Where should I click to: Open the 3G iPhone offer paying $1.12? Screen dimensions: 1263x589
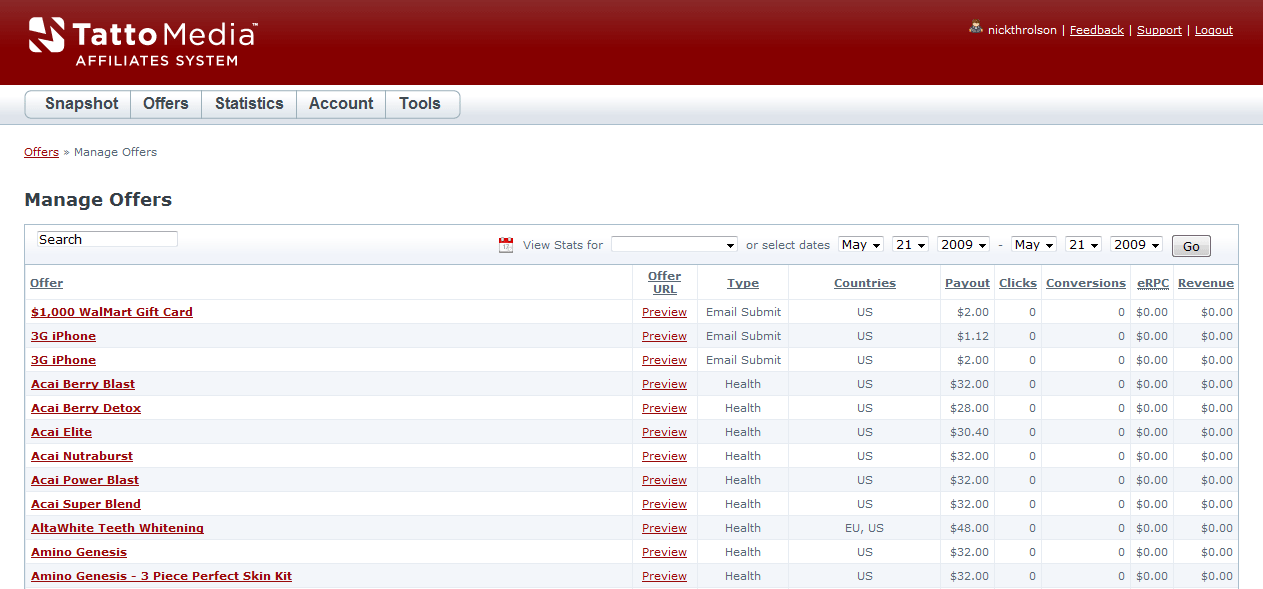tap(63, 336)
